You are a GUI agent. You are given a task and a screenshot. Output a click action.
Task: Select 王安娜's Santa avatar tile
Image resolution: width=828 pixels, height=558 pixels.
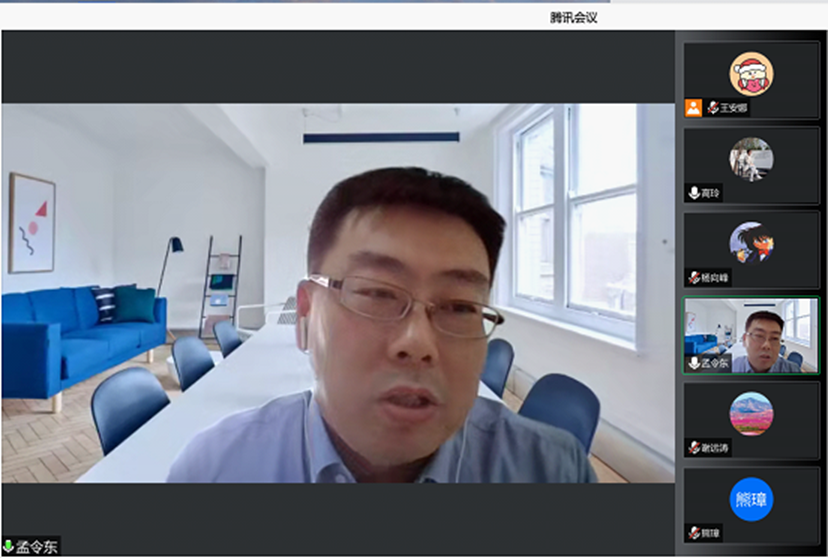pyautogui.click(x=750, y=73)
